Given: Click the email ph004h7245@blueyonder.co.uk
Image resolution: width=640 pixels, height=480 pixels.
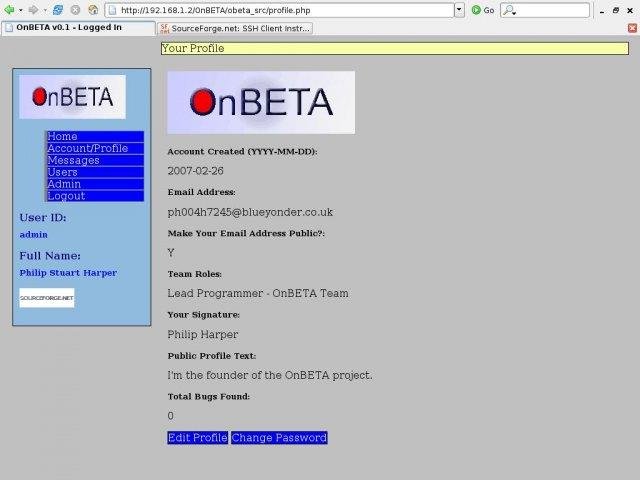Looking at the screenshot, I should 250,212.
